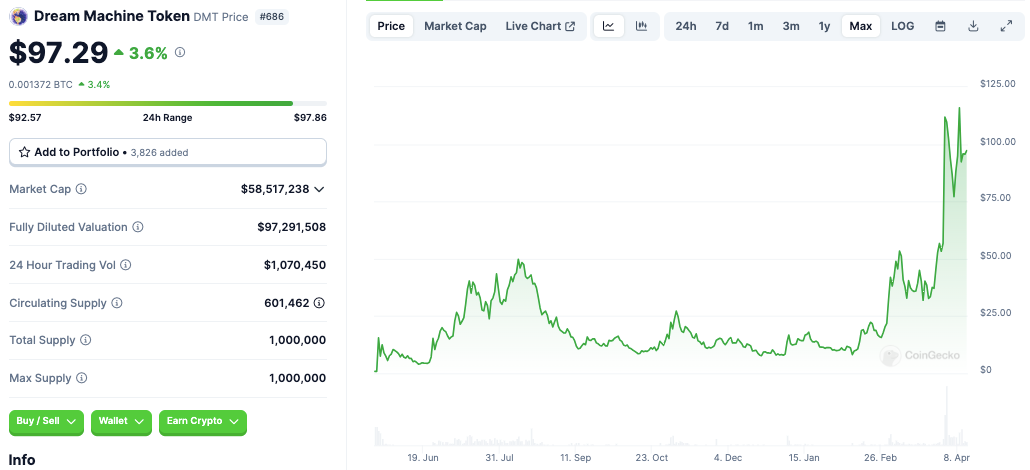Open the info icon beside 3.6% change
The image size is (1030, 470).
click(x=179, y=53)
